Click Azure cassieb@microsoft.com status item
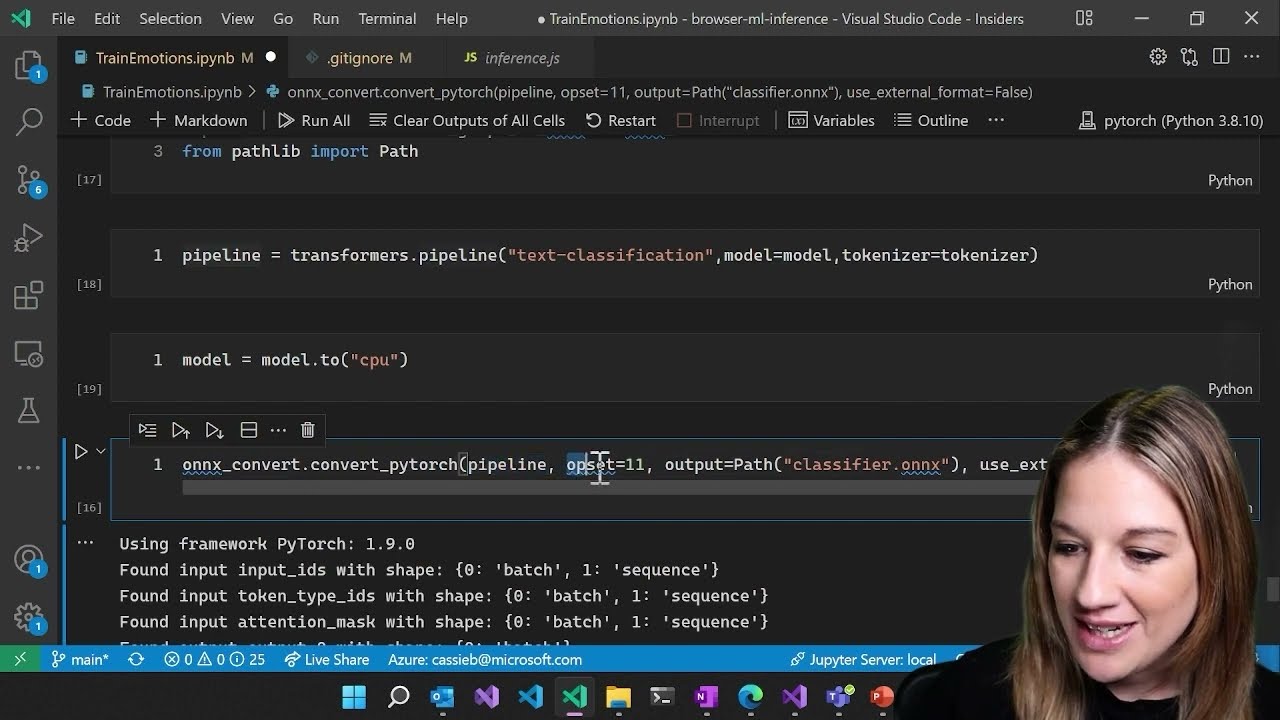Viewport: 1280px width, 720px height. tap(485, 659)
